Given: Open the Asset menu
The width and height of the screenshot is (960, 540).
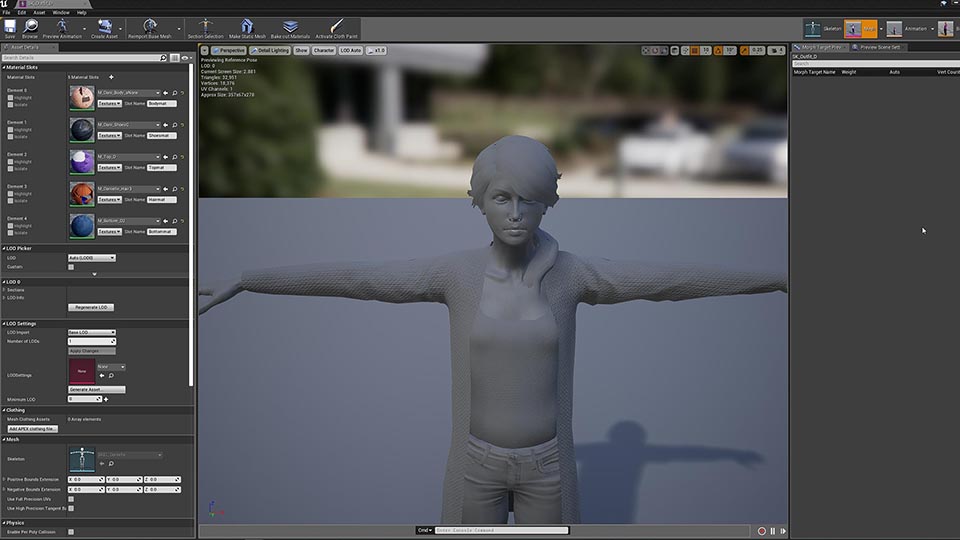Looking at the screenshot, I should [39, 12].
